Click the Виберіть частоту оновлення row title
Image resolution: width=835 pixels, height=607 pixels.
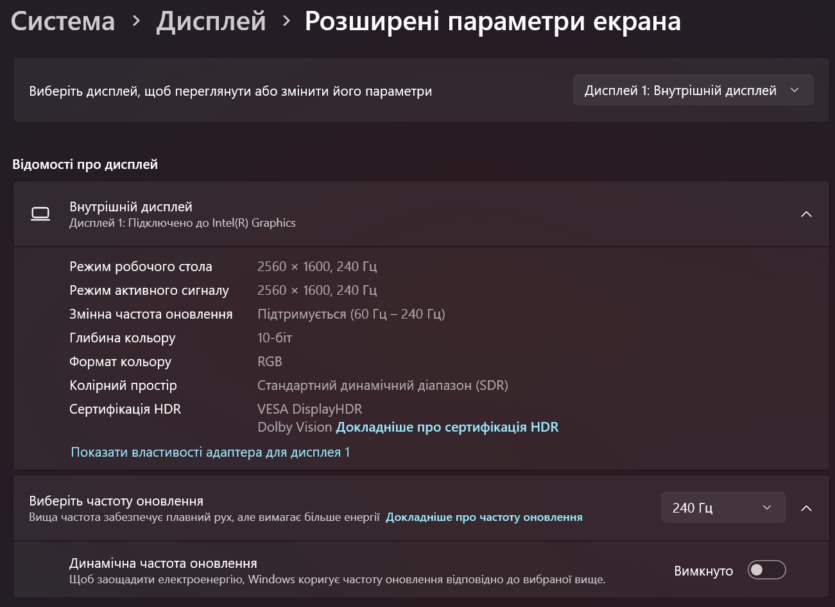click(116, 501)
